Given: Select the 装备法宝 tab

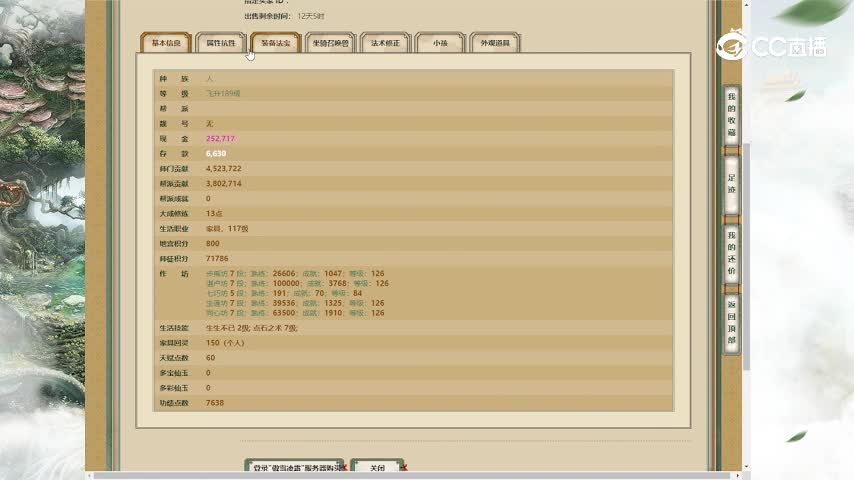Looking at the screenshot, I should [x=276, y=43].
